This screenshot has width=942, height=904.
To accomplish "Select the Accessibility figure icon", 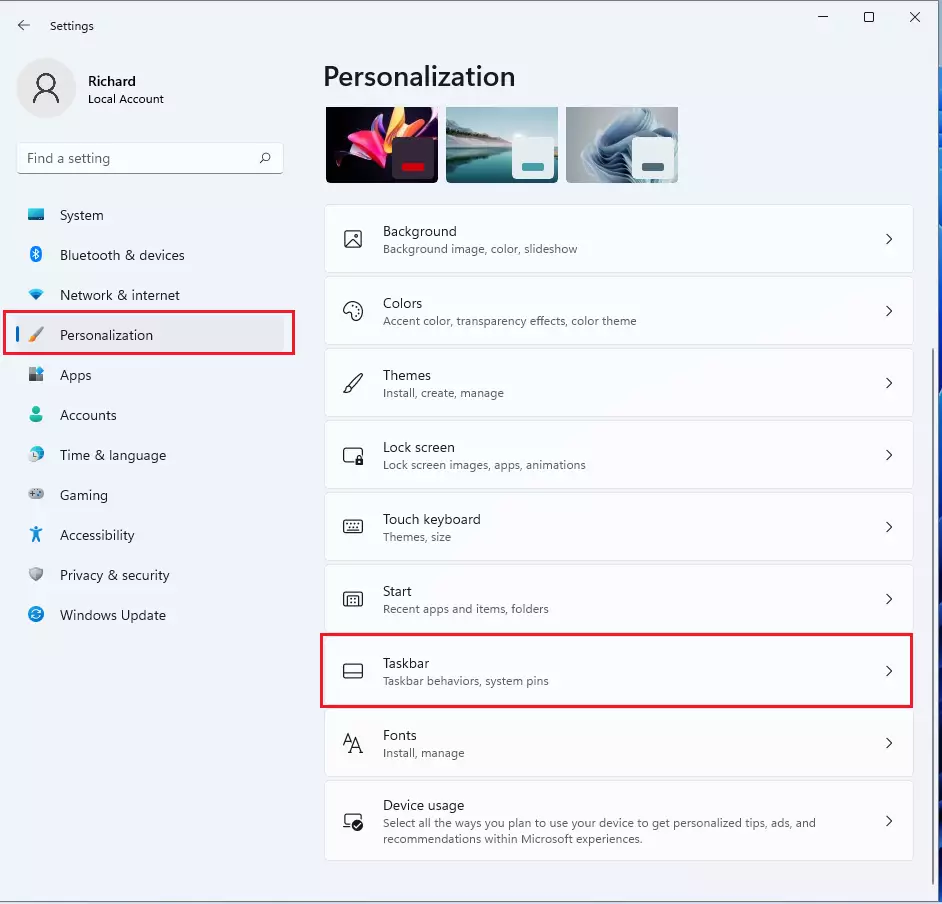I will tap(36, 534).
